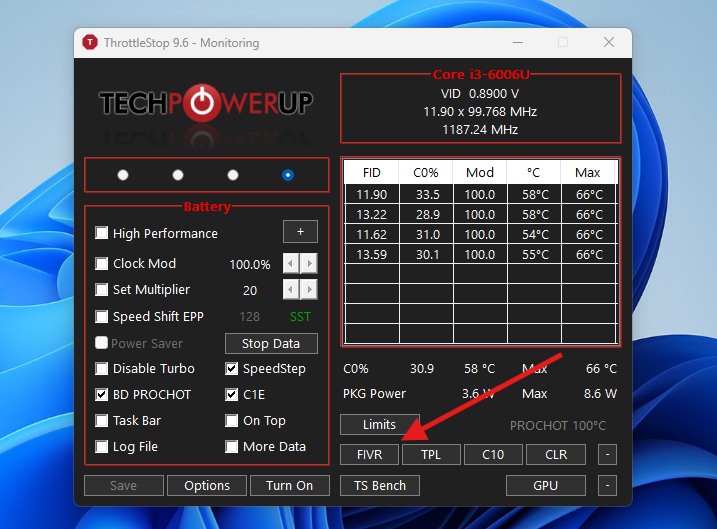The height and width of the screenshot is (529, 717).
Task: Select the second profile radio button
Action: click(x=178, y=175)
